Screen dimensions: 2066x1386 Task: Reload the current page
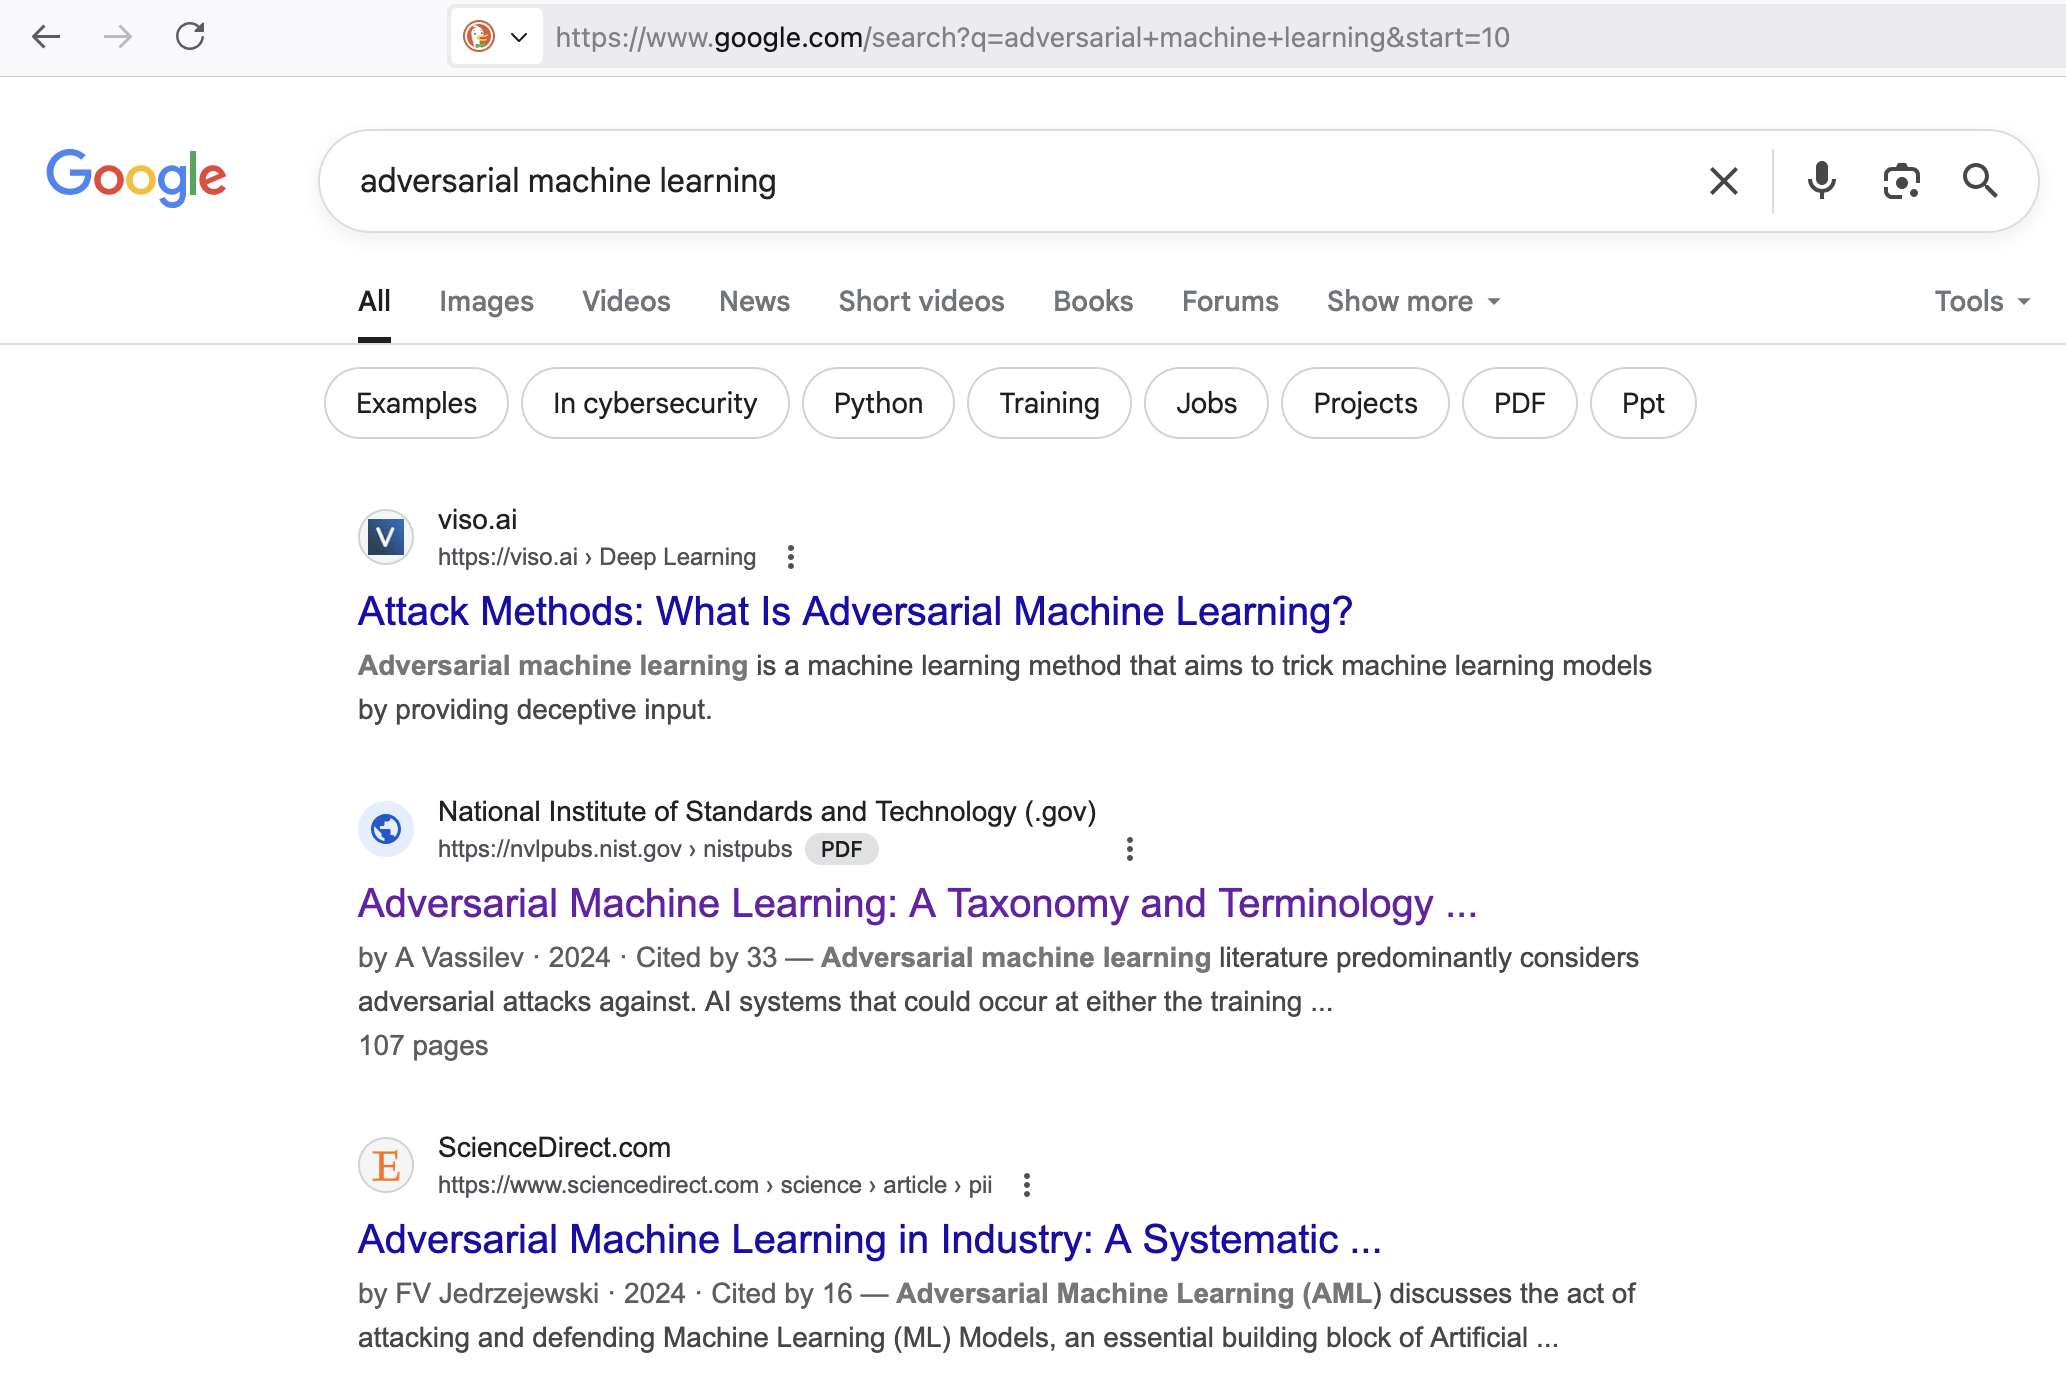190,37
